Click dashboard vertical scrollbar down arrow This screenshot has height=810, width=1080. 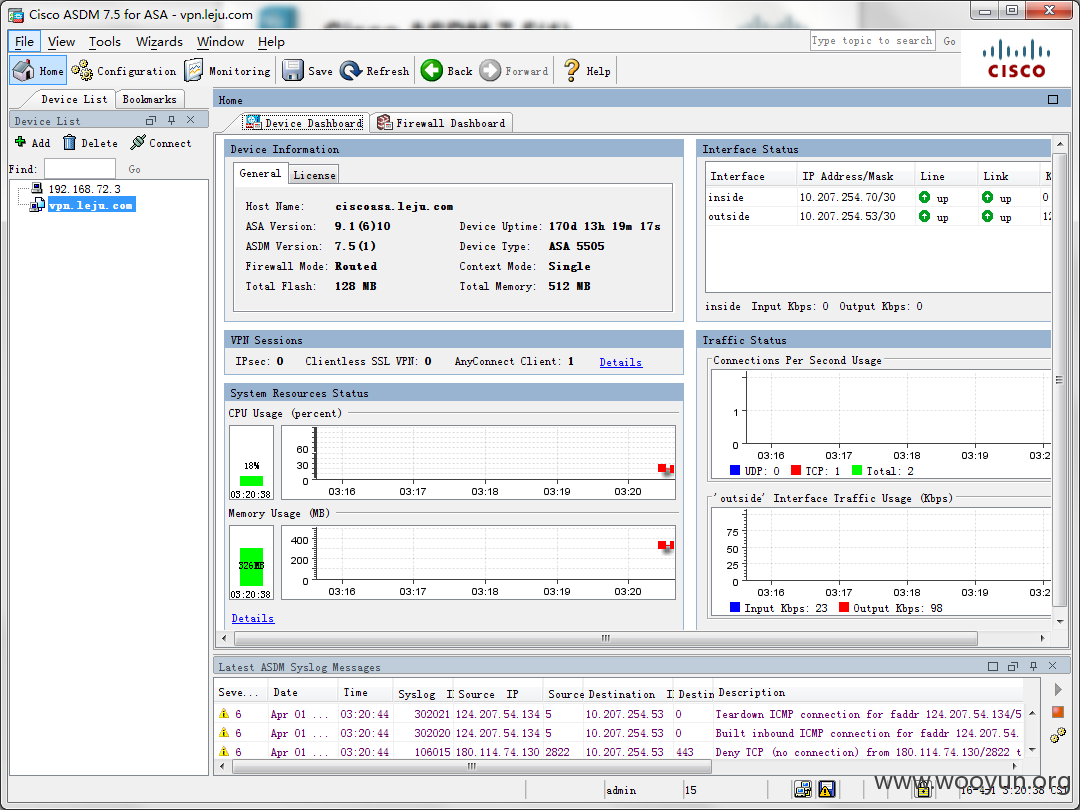(1059, 621)
